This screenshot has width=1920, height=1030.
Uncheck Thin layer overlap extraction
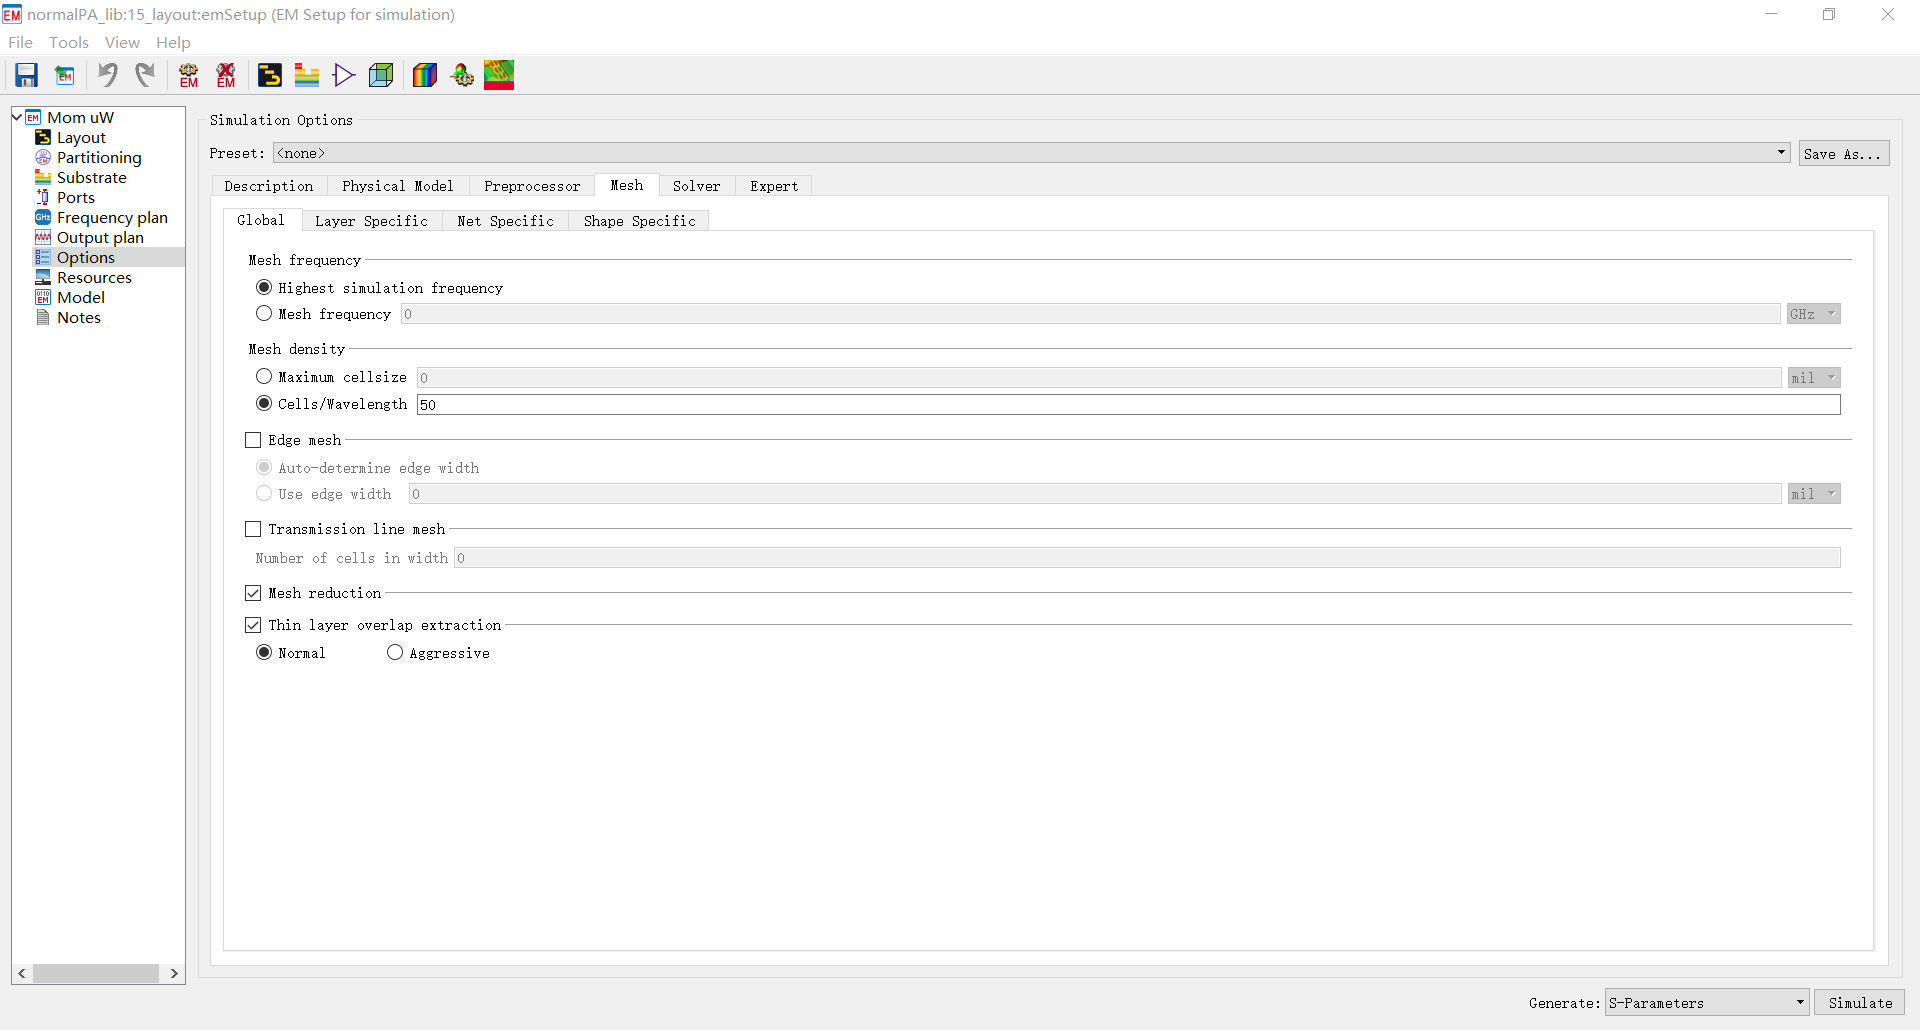[253, 625]
